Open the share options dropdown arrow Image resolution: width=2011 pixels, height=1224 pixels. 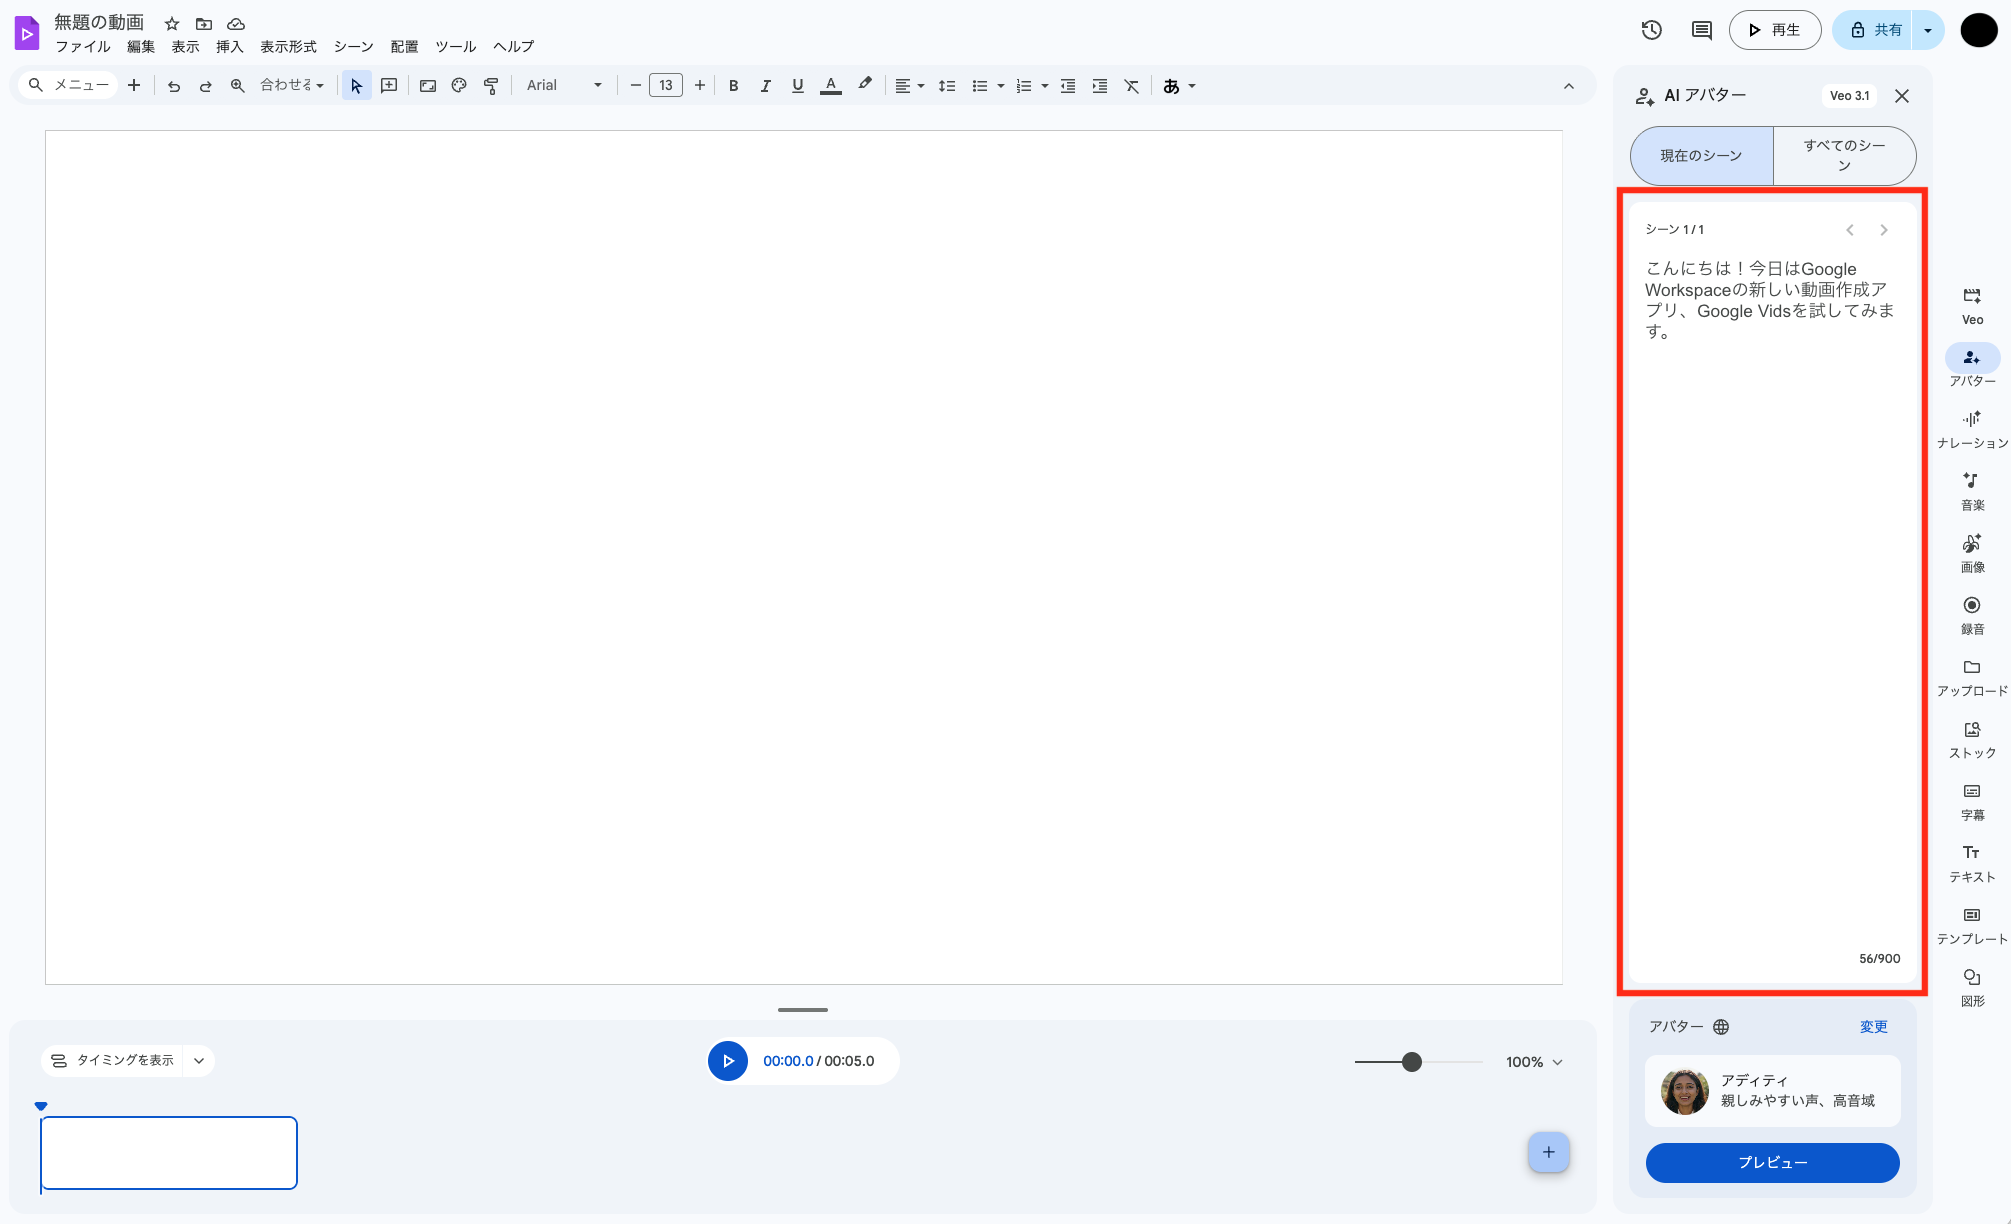click(x=1928, y=30)
